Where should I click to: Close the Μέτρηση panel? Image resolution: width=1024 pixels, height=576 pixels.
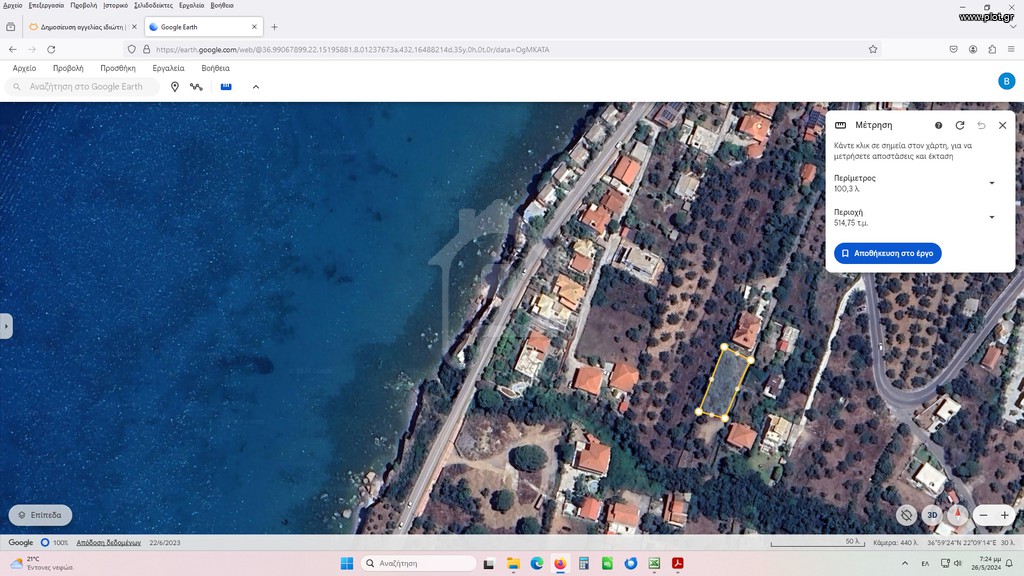pyautogui.click(x=1002, y=125)
